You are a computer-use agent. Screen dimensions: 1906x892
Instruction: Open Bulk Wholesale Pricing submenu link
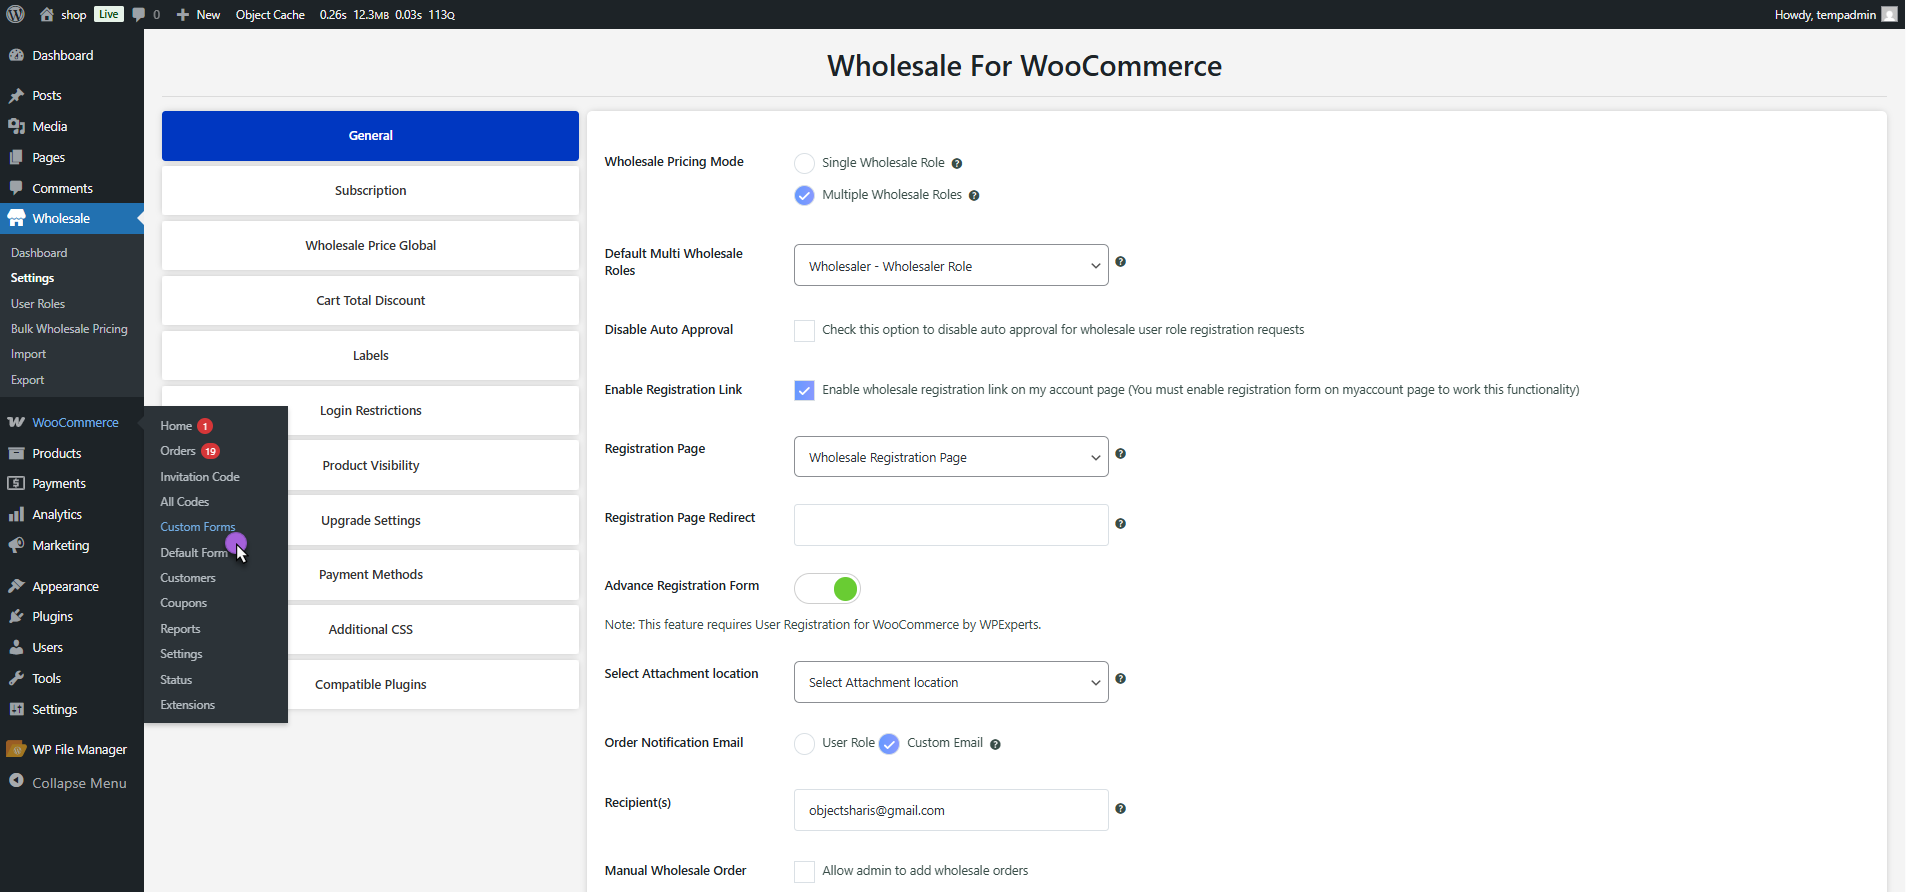tap(69, 329)
